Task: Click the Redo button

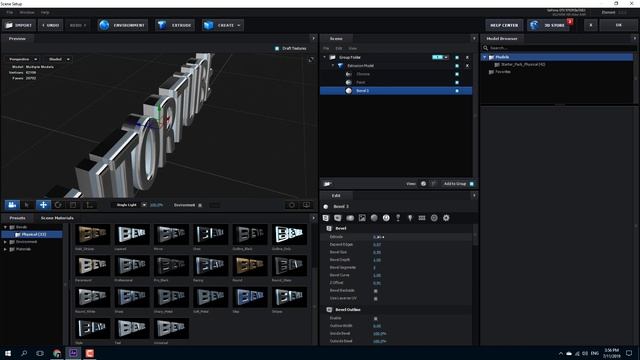Action: click(x=78, y=25)
